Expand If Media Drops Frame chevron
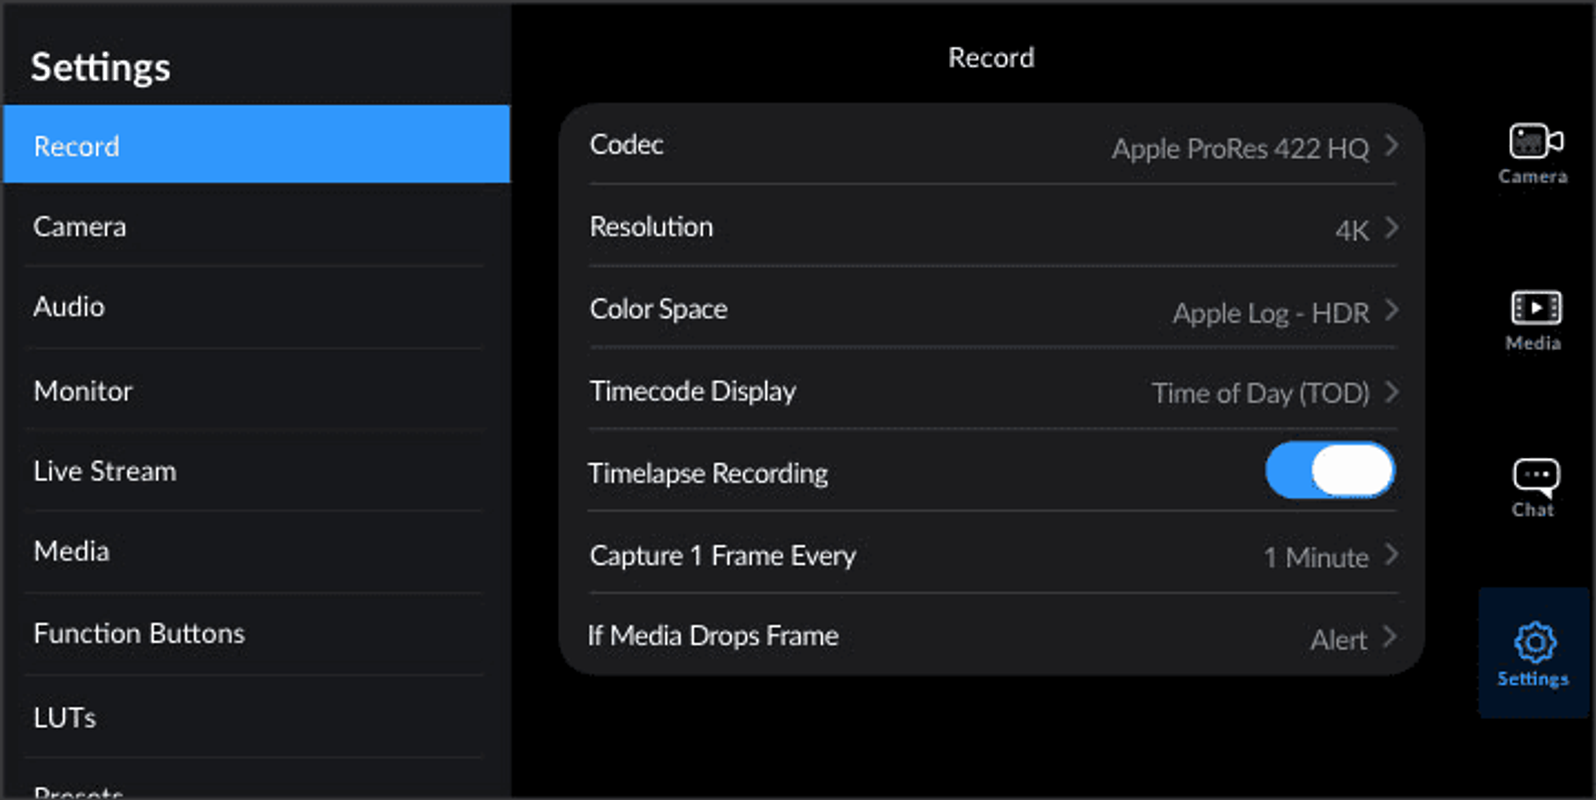This screenshot has width=1596, height=800. (x=1389, y=636)
